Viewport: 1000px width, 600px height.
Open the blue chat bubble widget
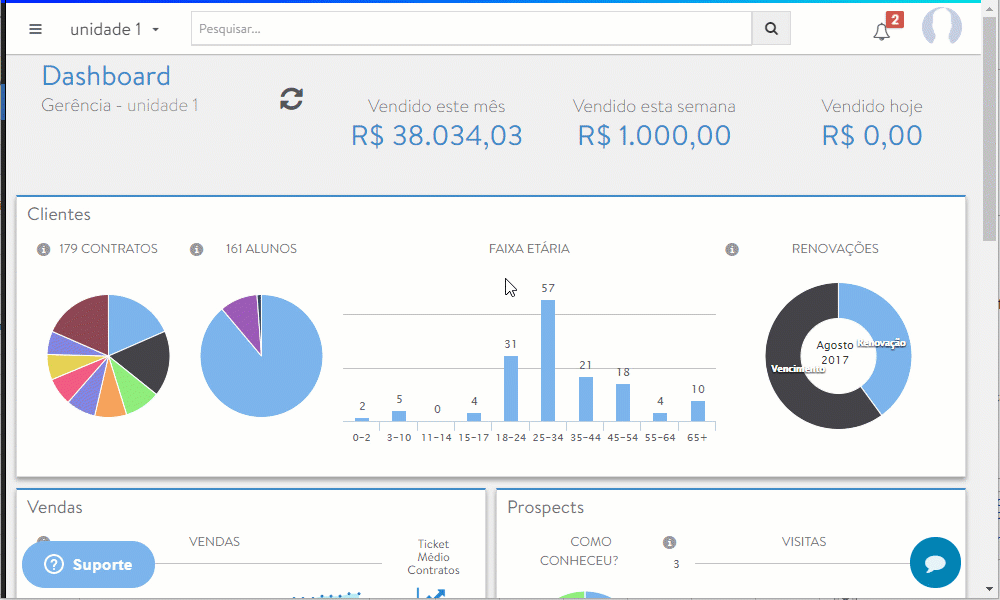click(935, 563)
